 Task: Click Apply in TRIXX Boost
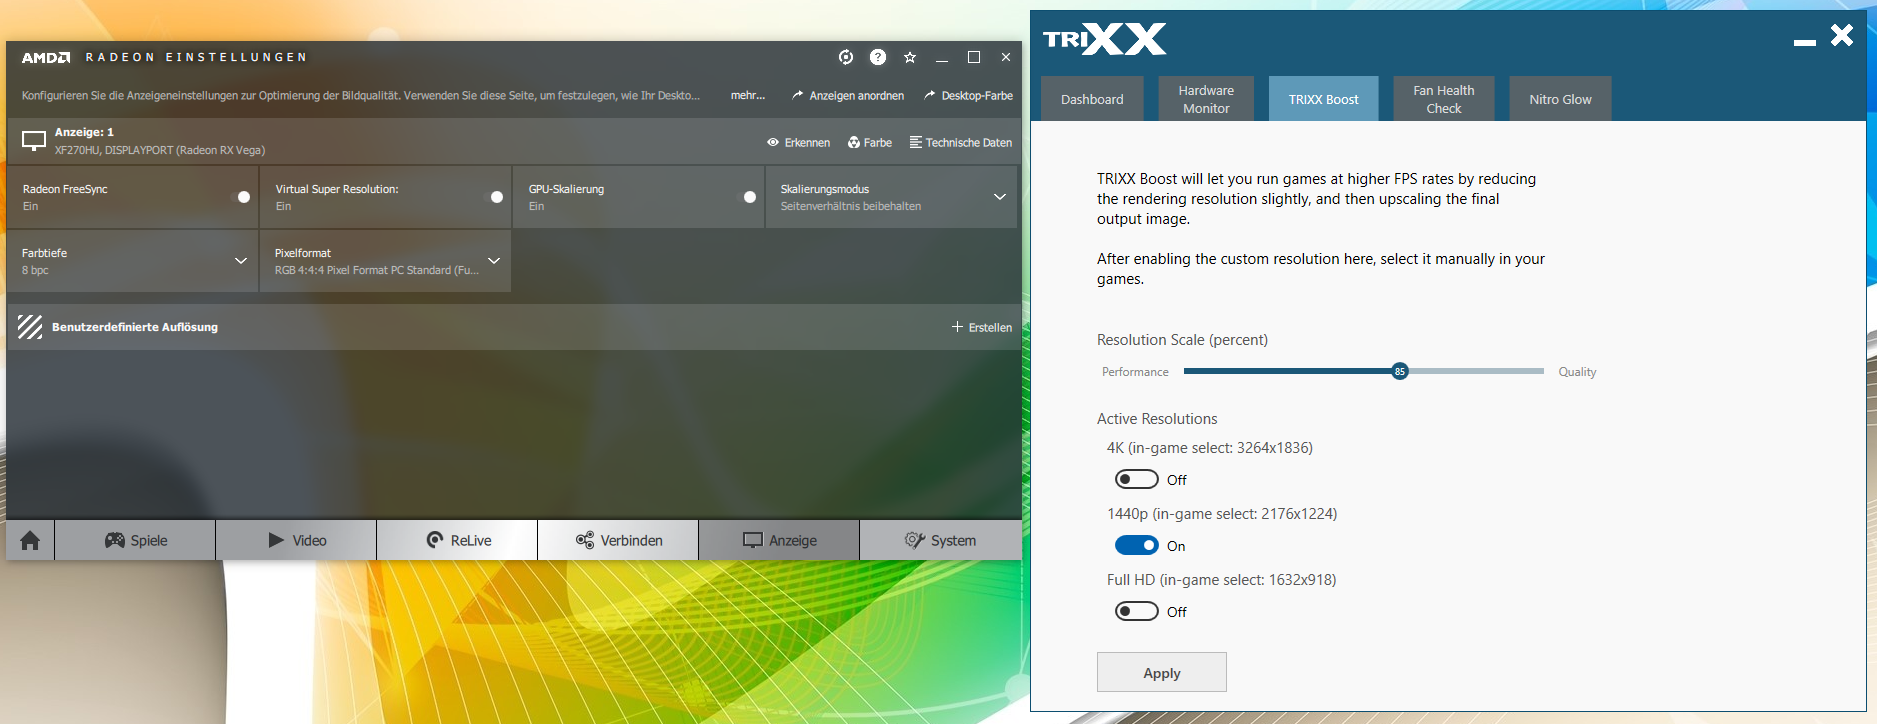pyautogui.click(x=1162, y=672)
